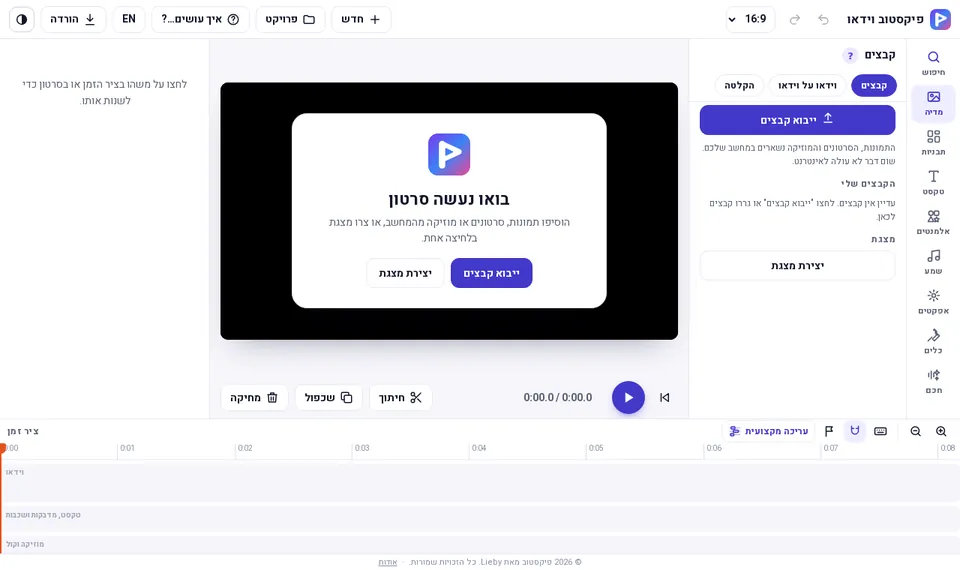960x570 pixels.
Task: Add a flag marker on timeline
Action: [x=829, y=431]
